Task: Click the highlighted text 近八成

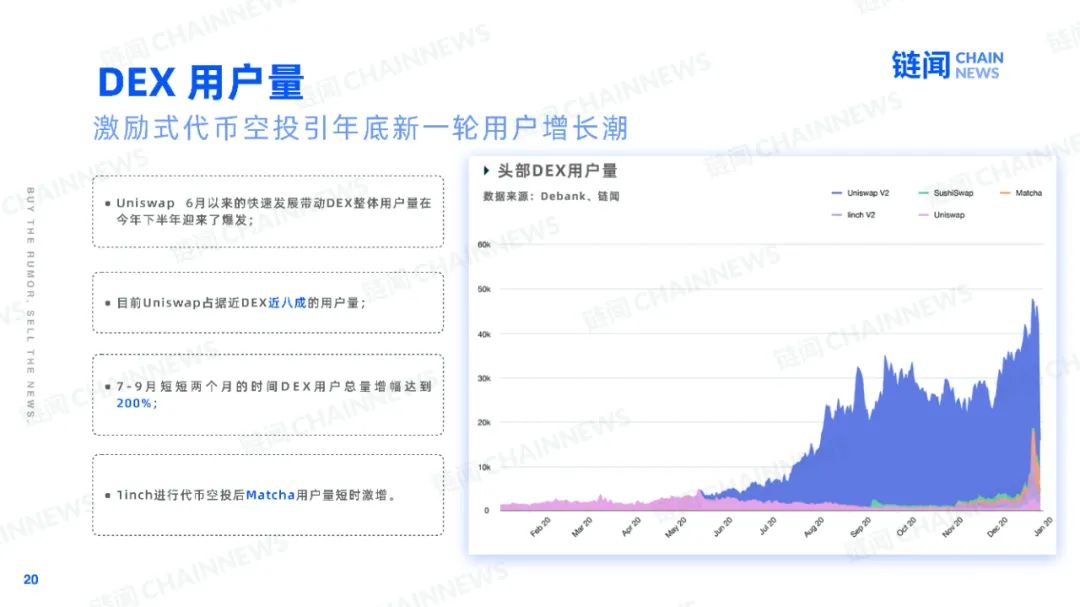Action: click(x=287, y=302)
